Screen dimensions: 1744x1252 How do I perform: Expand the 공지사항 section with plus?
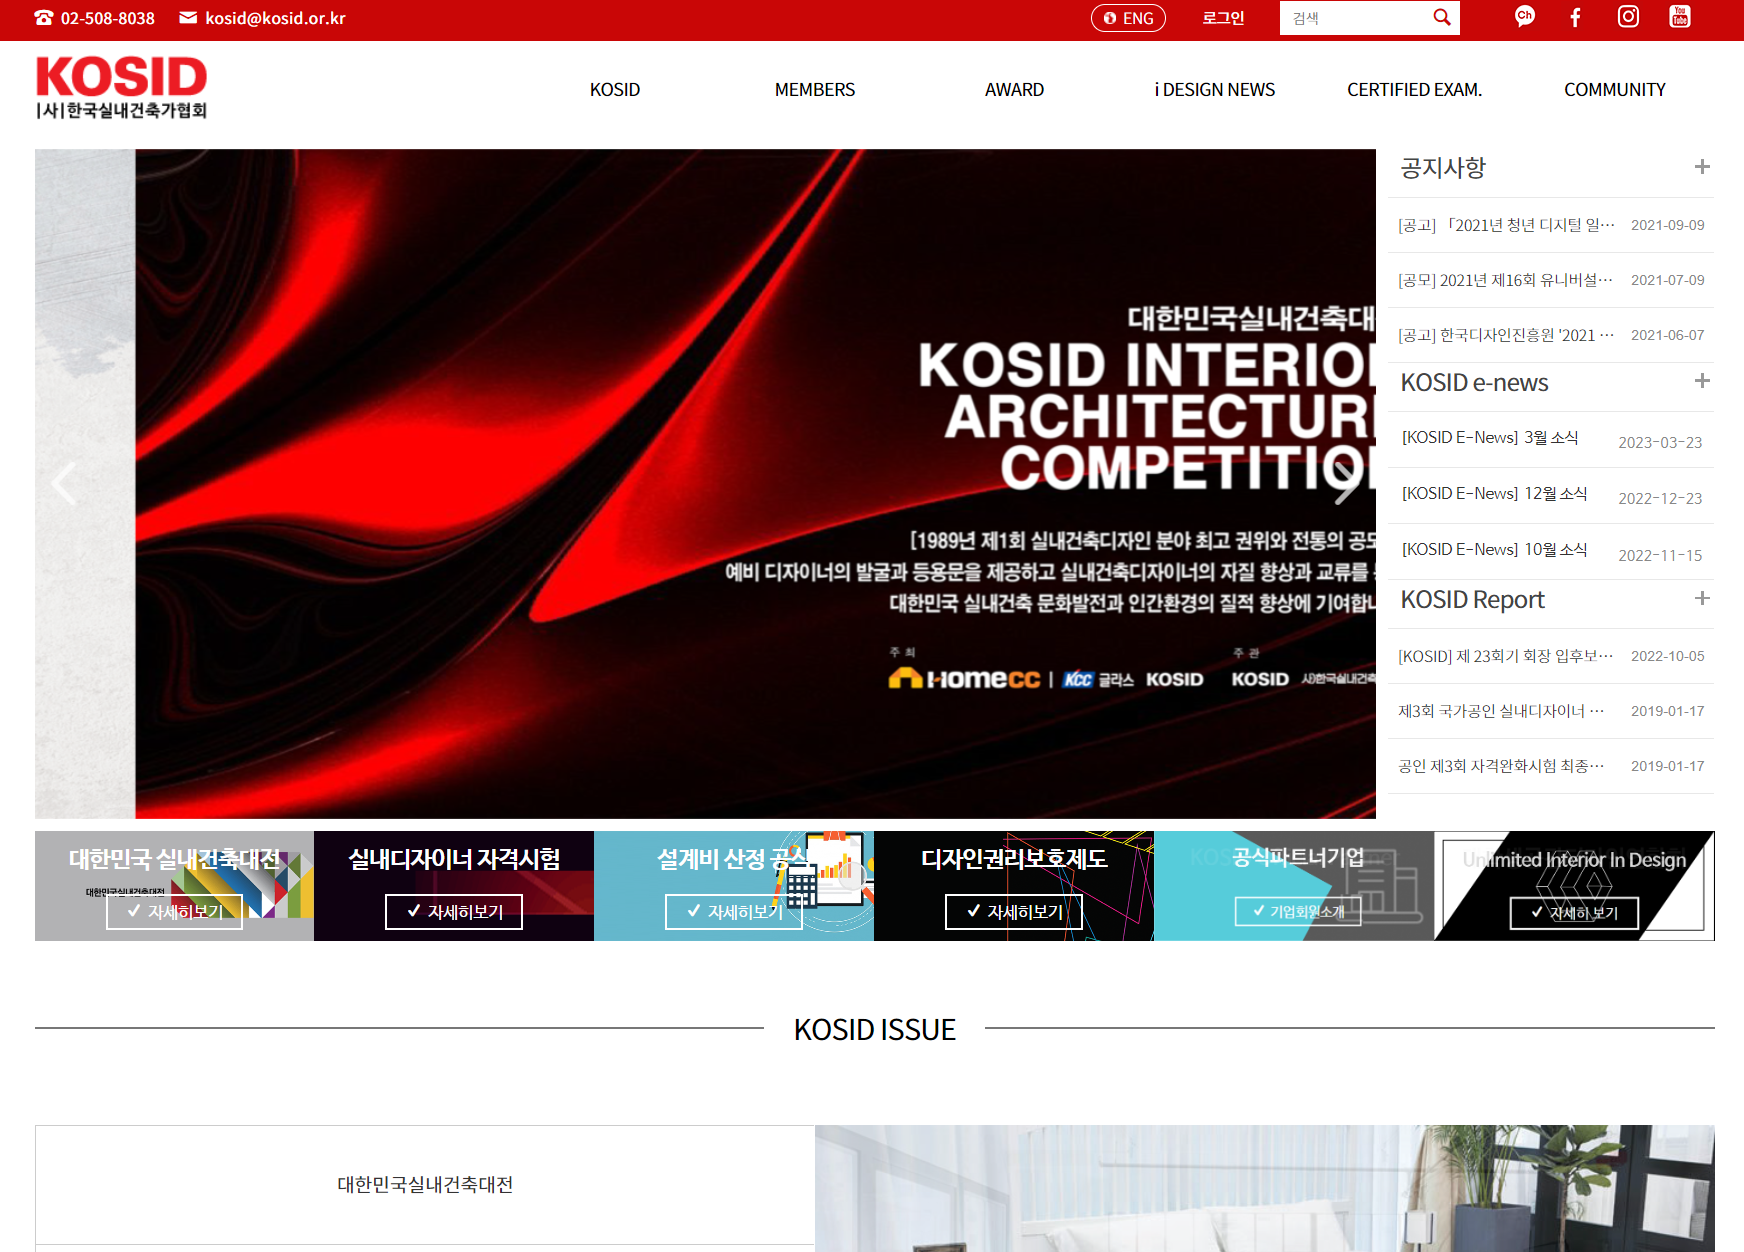tap(1702, 167)
